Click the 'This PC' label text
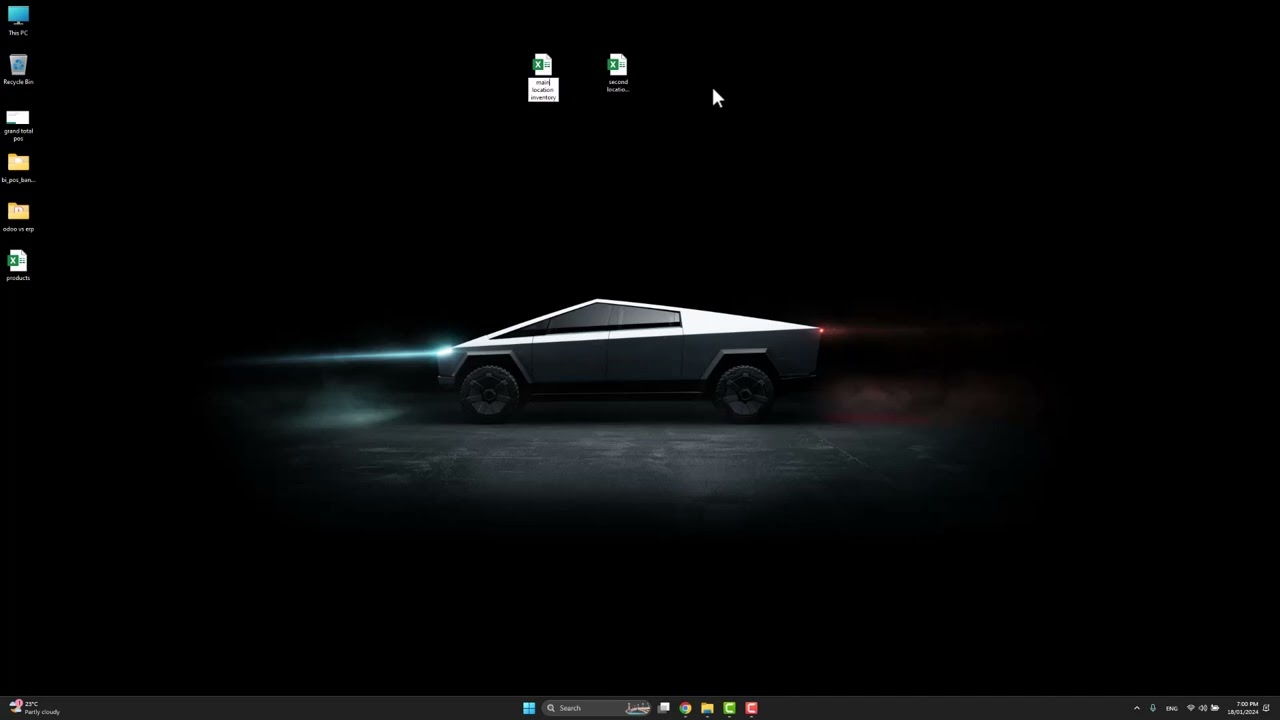 (18, 33)
